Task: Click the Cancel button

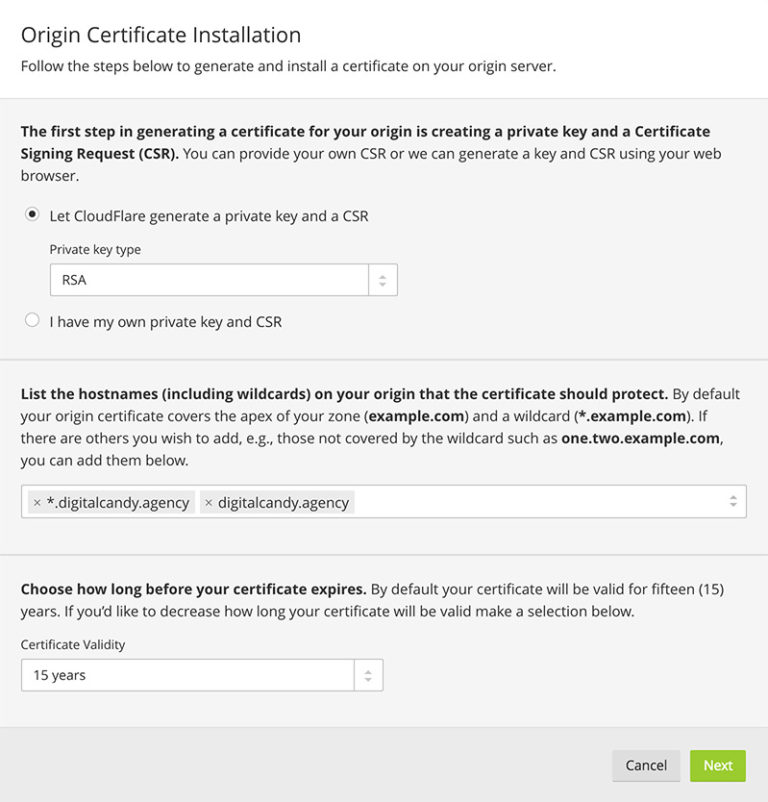Action: click(646, 765)
